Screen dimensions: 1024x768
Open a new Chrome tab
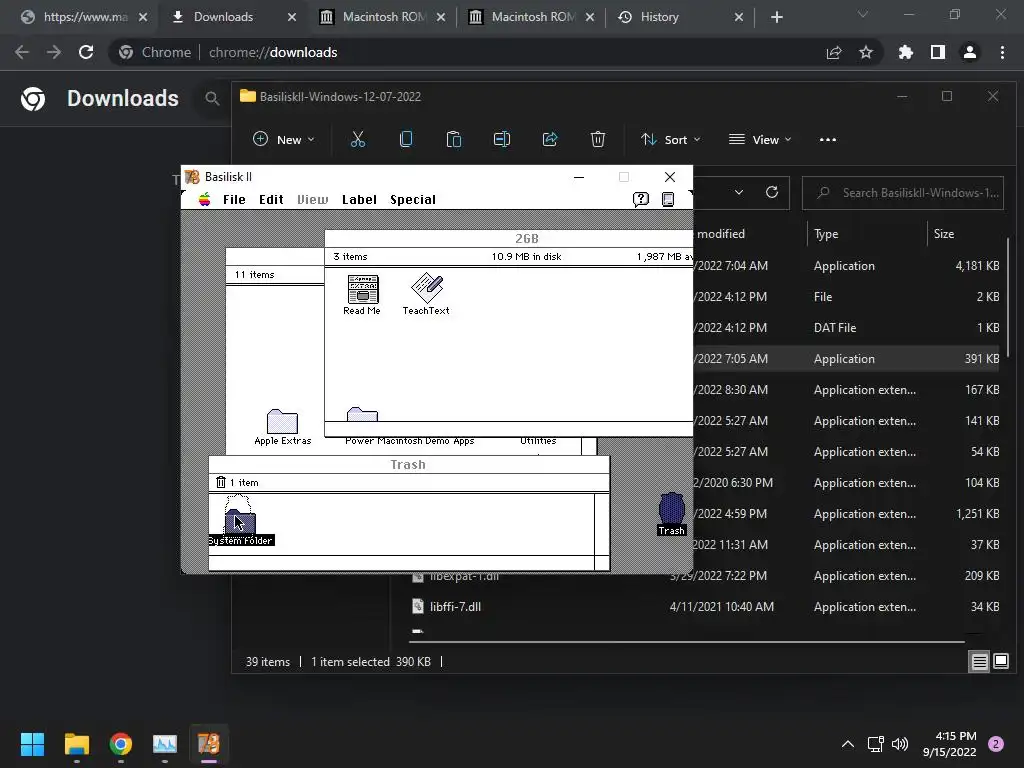coord(776,17)
